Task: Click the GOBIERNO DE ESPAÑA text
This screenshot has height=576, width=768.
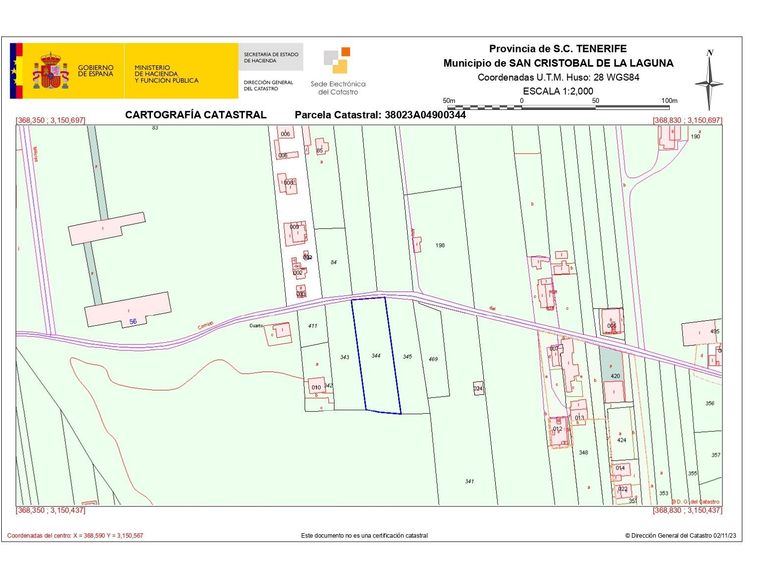Action: click(x=96, y=71)
